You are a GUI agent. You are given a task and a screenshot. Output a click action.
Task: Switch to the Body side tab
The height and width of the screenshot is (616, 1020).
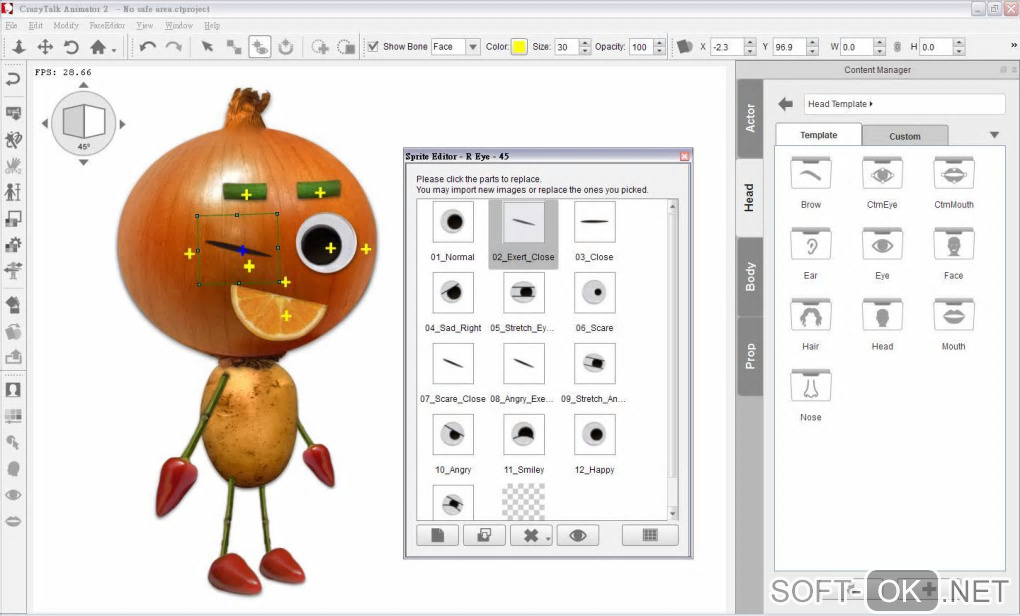click(x=750, y=277)
